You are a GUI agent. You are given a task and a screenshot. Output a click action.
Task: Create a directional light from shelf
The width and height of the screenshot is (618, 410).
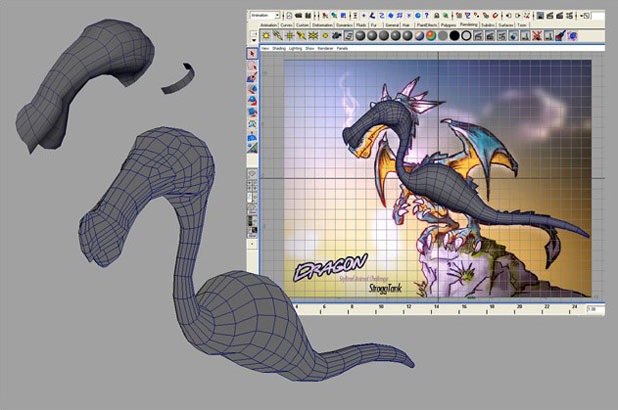277,36
